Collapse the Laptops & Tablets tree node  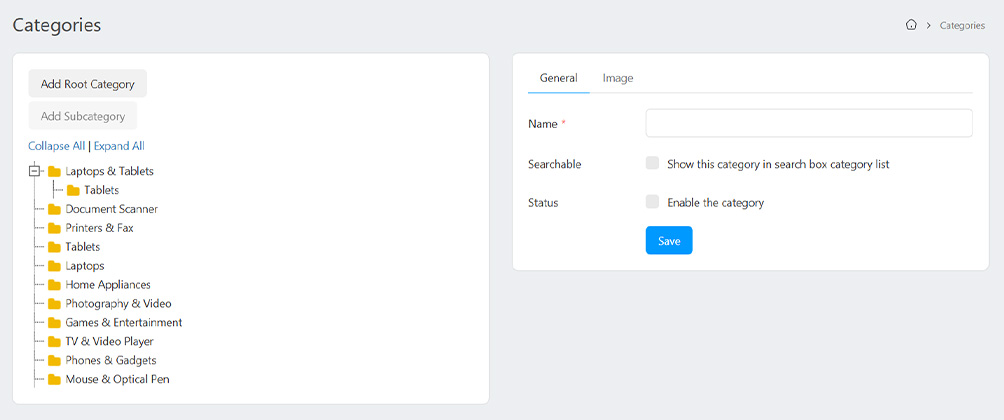[35, 171]
